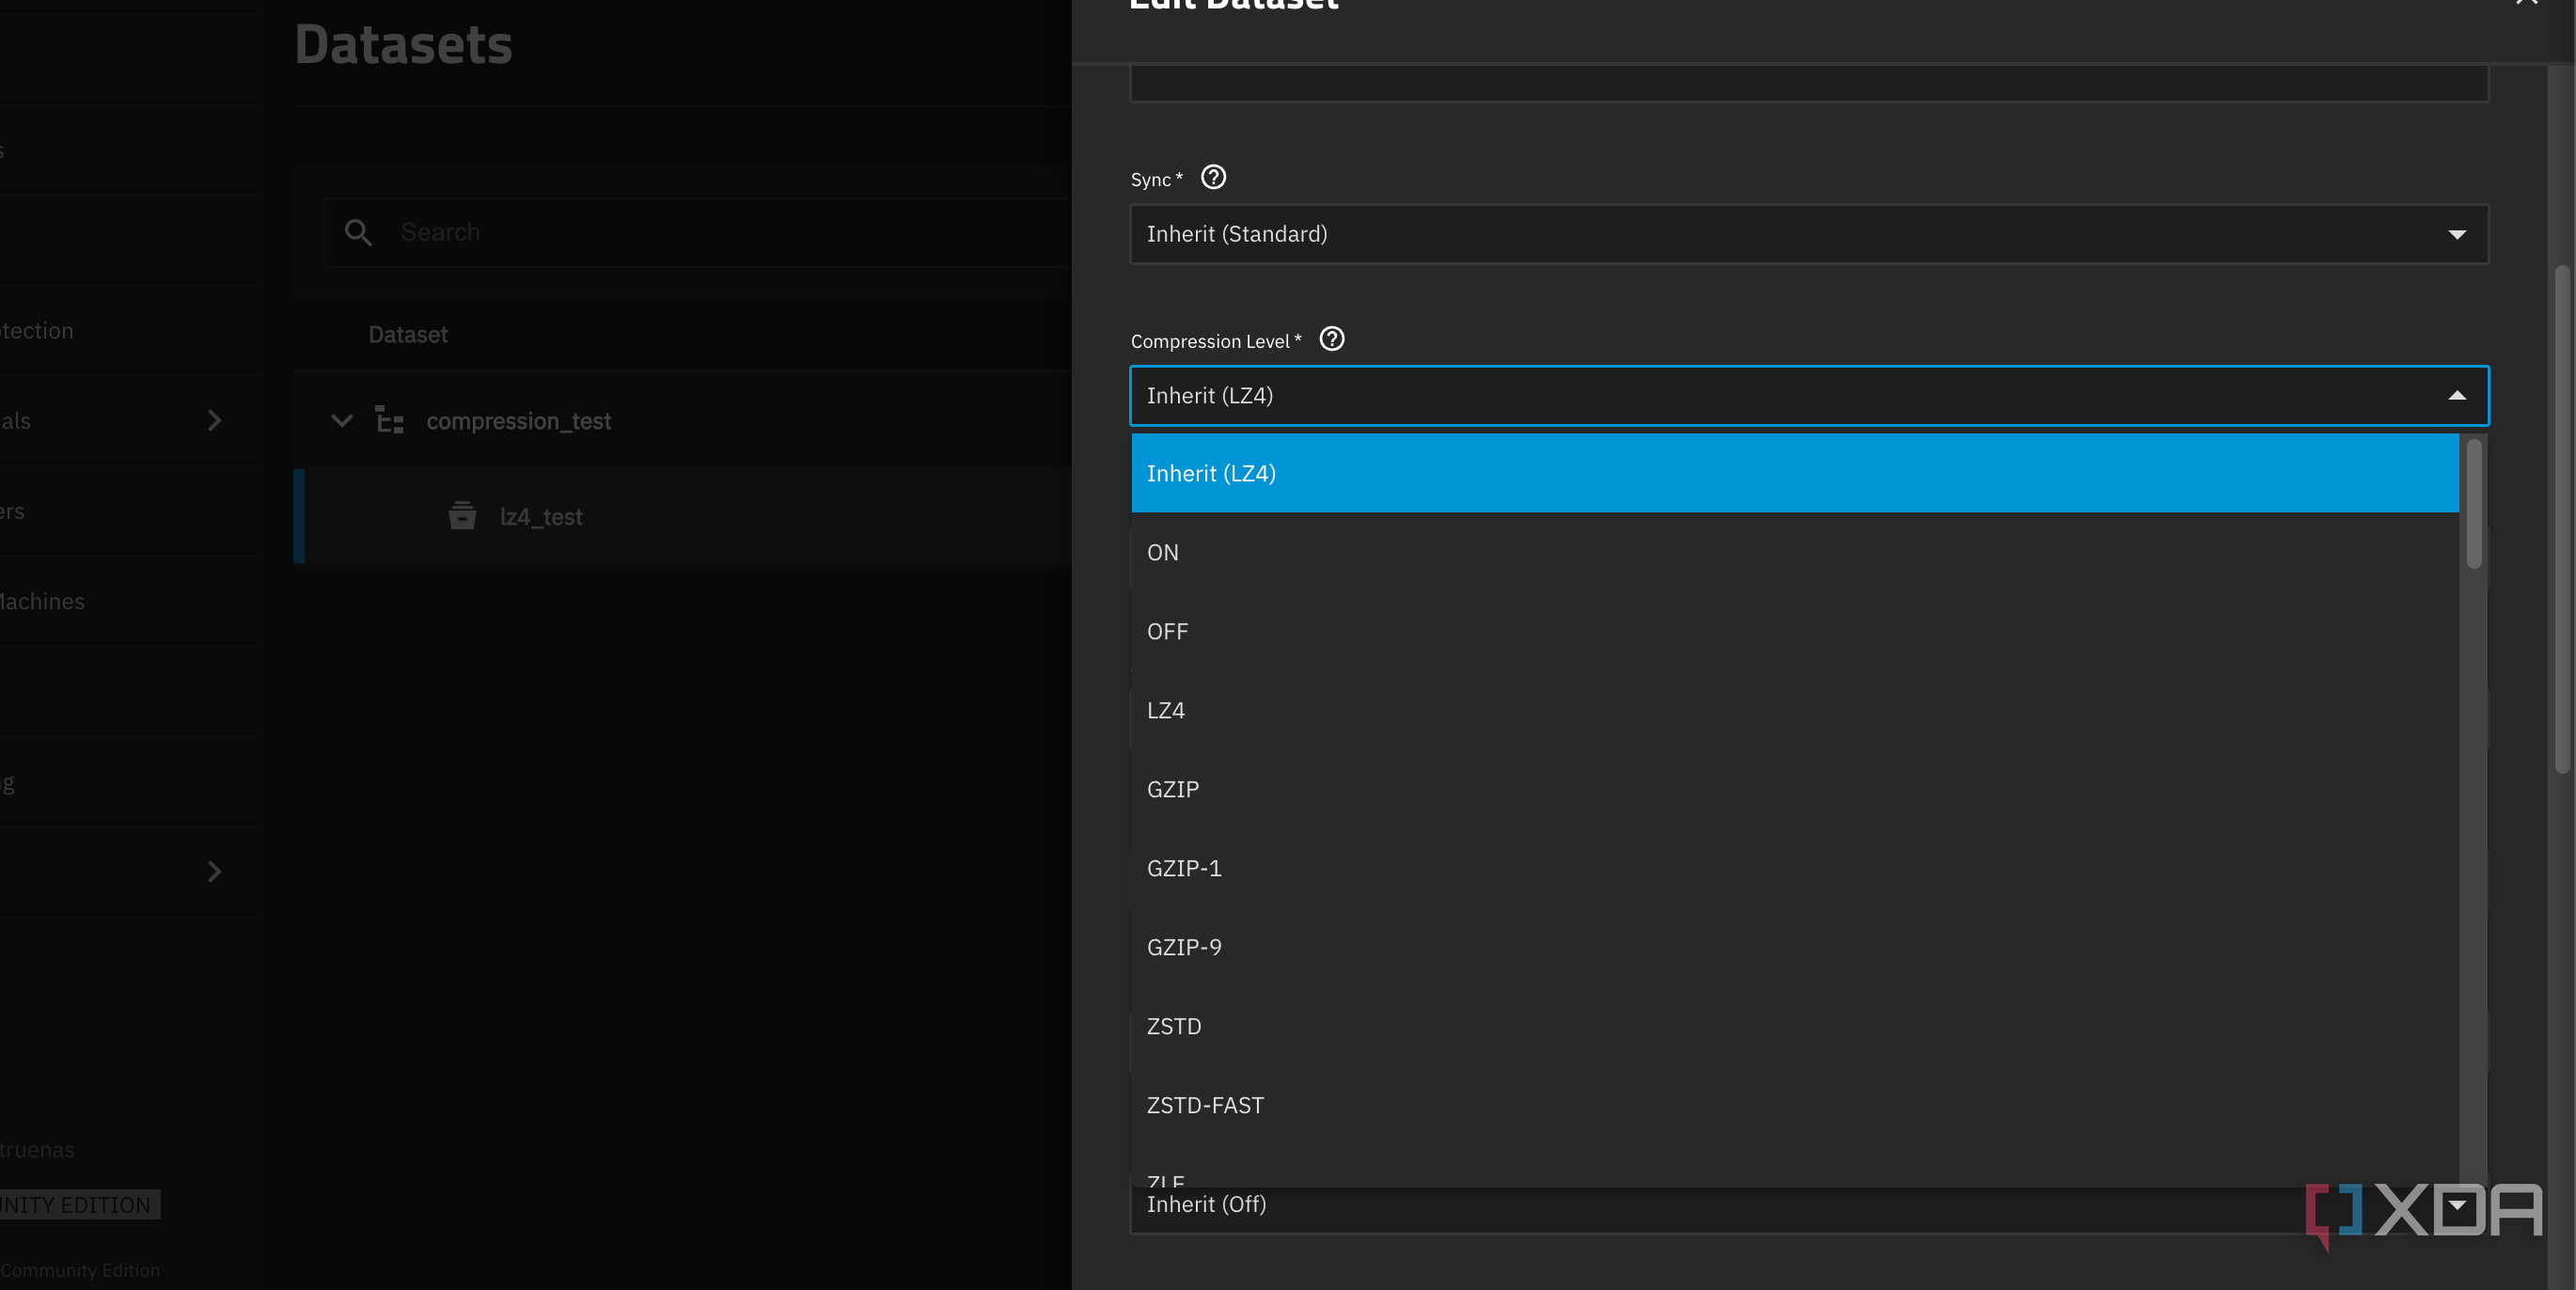Click the Sync field label

pos(1156,179)
